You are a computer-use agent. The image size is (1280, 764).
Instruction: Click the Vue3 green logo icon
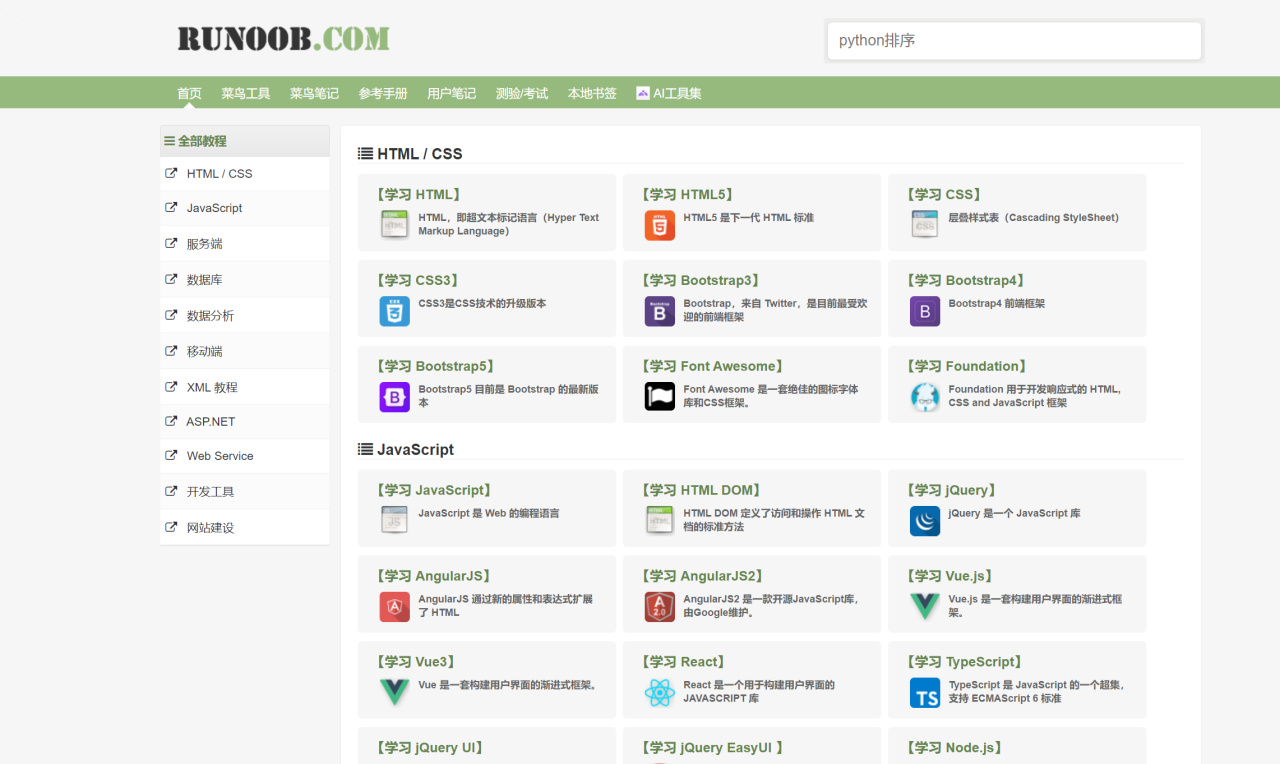394,693
